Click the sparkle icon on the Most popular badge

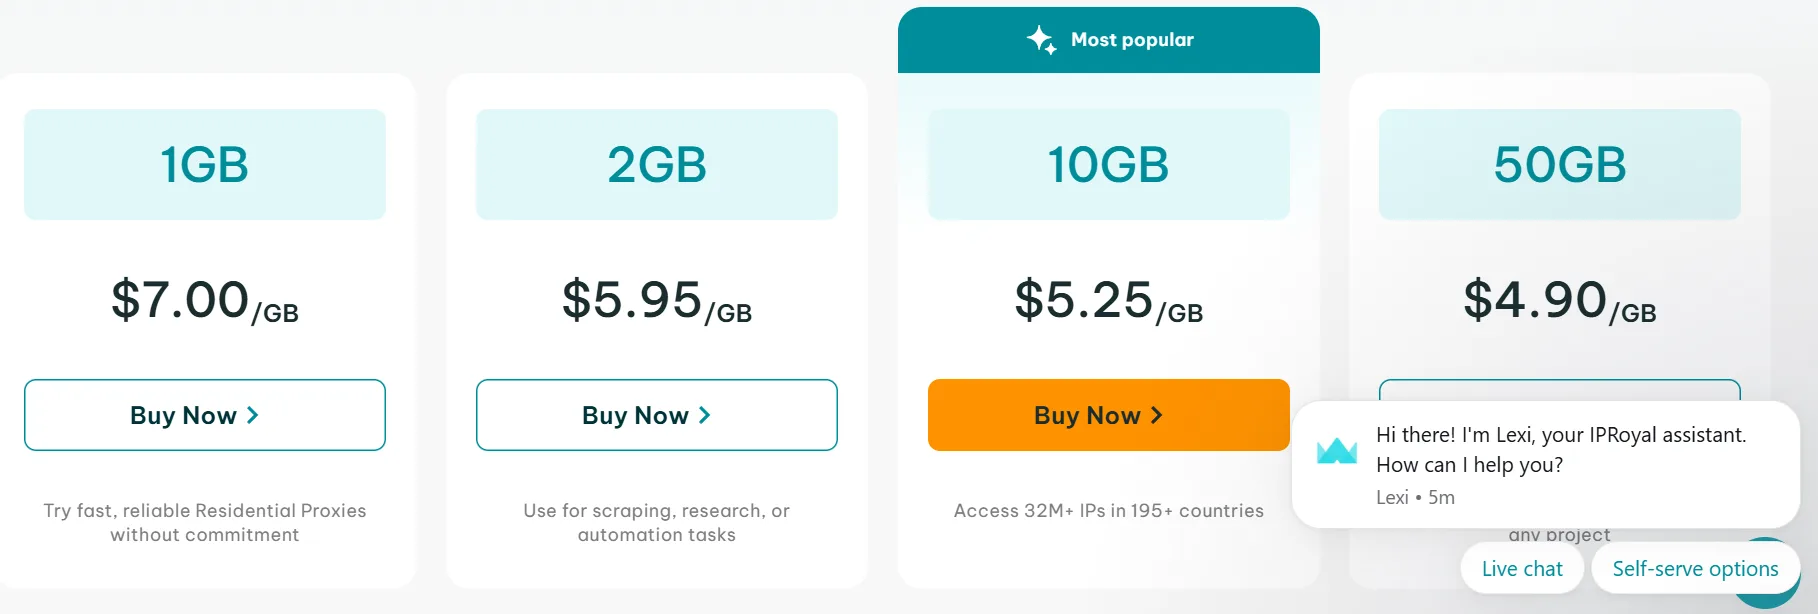click(1042, 39)
